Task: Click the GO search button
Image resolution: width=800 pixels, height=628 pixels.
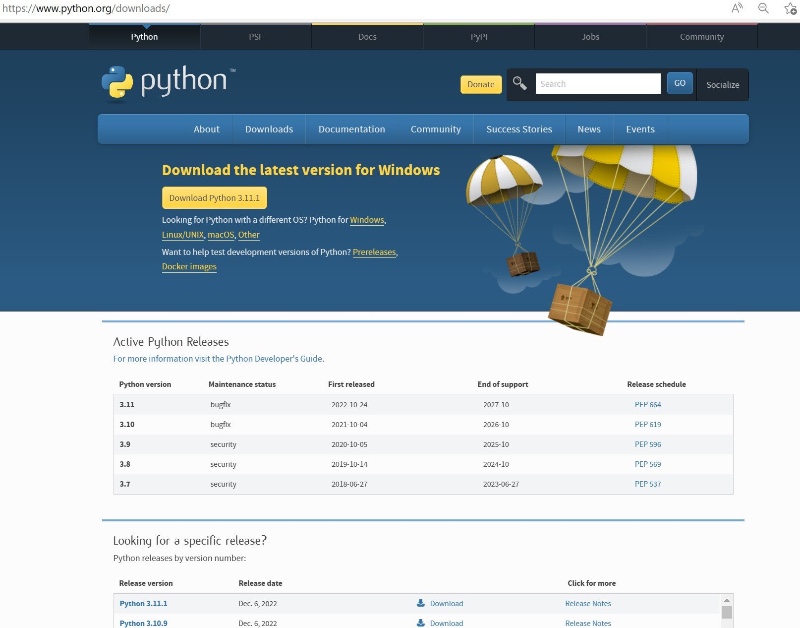Action: coord(680,83)
